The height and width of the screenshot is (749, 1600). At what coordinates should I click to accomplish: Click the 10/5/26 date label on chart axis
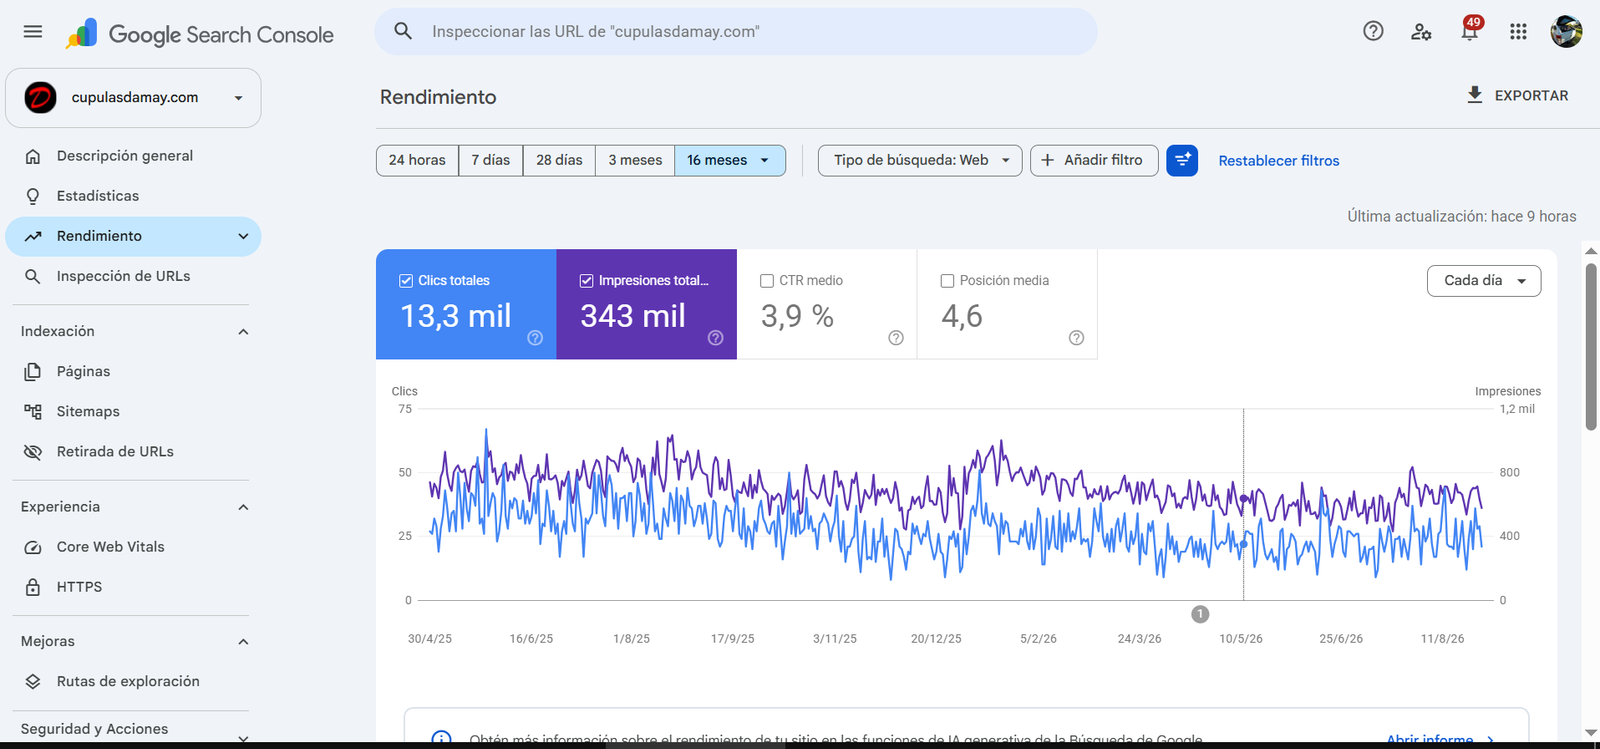(x=1241, y=638)
